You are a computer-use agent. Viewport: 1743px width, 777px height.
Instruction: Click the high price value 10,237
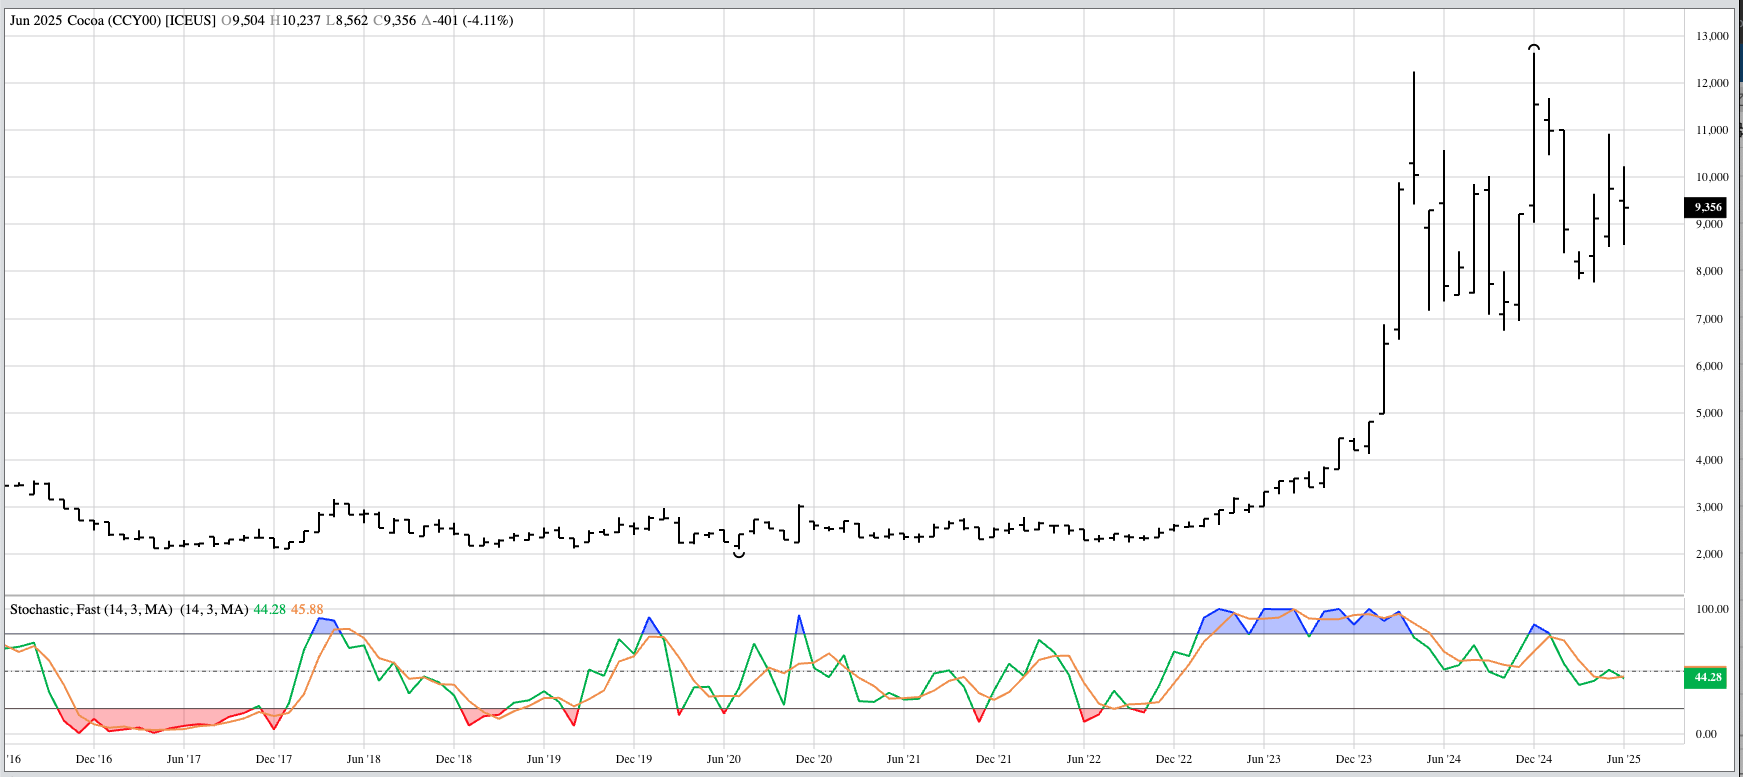pos(299,20)
